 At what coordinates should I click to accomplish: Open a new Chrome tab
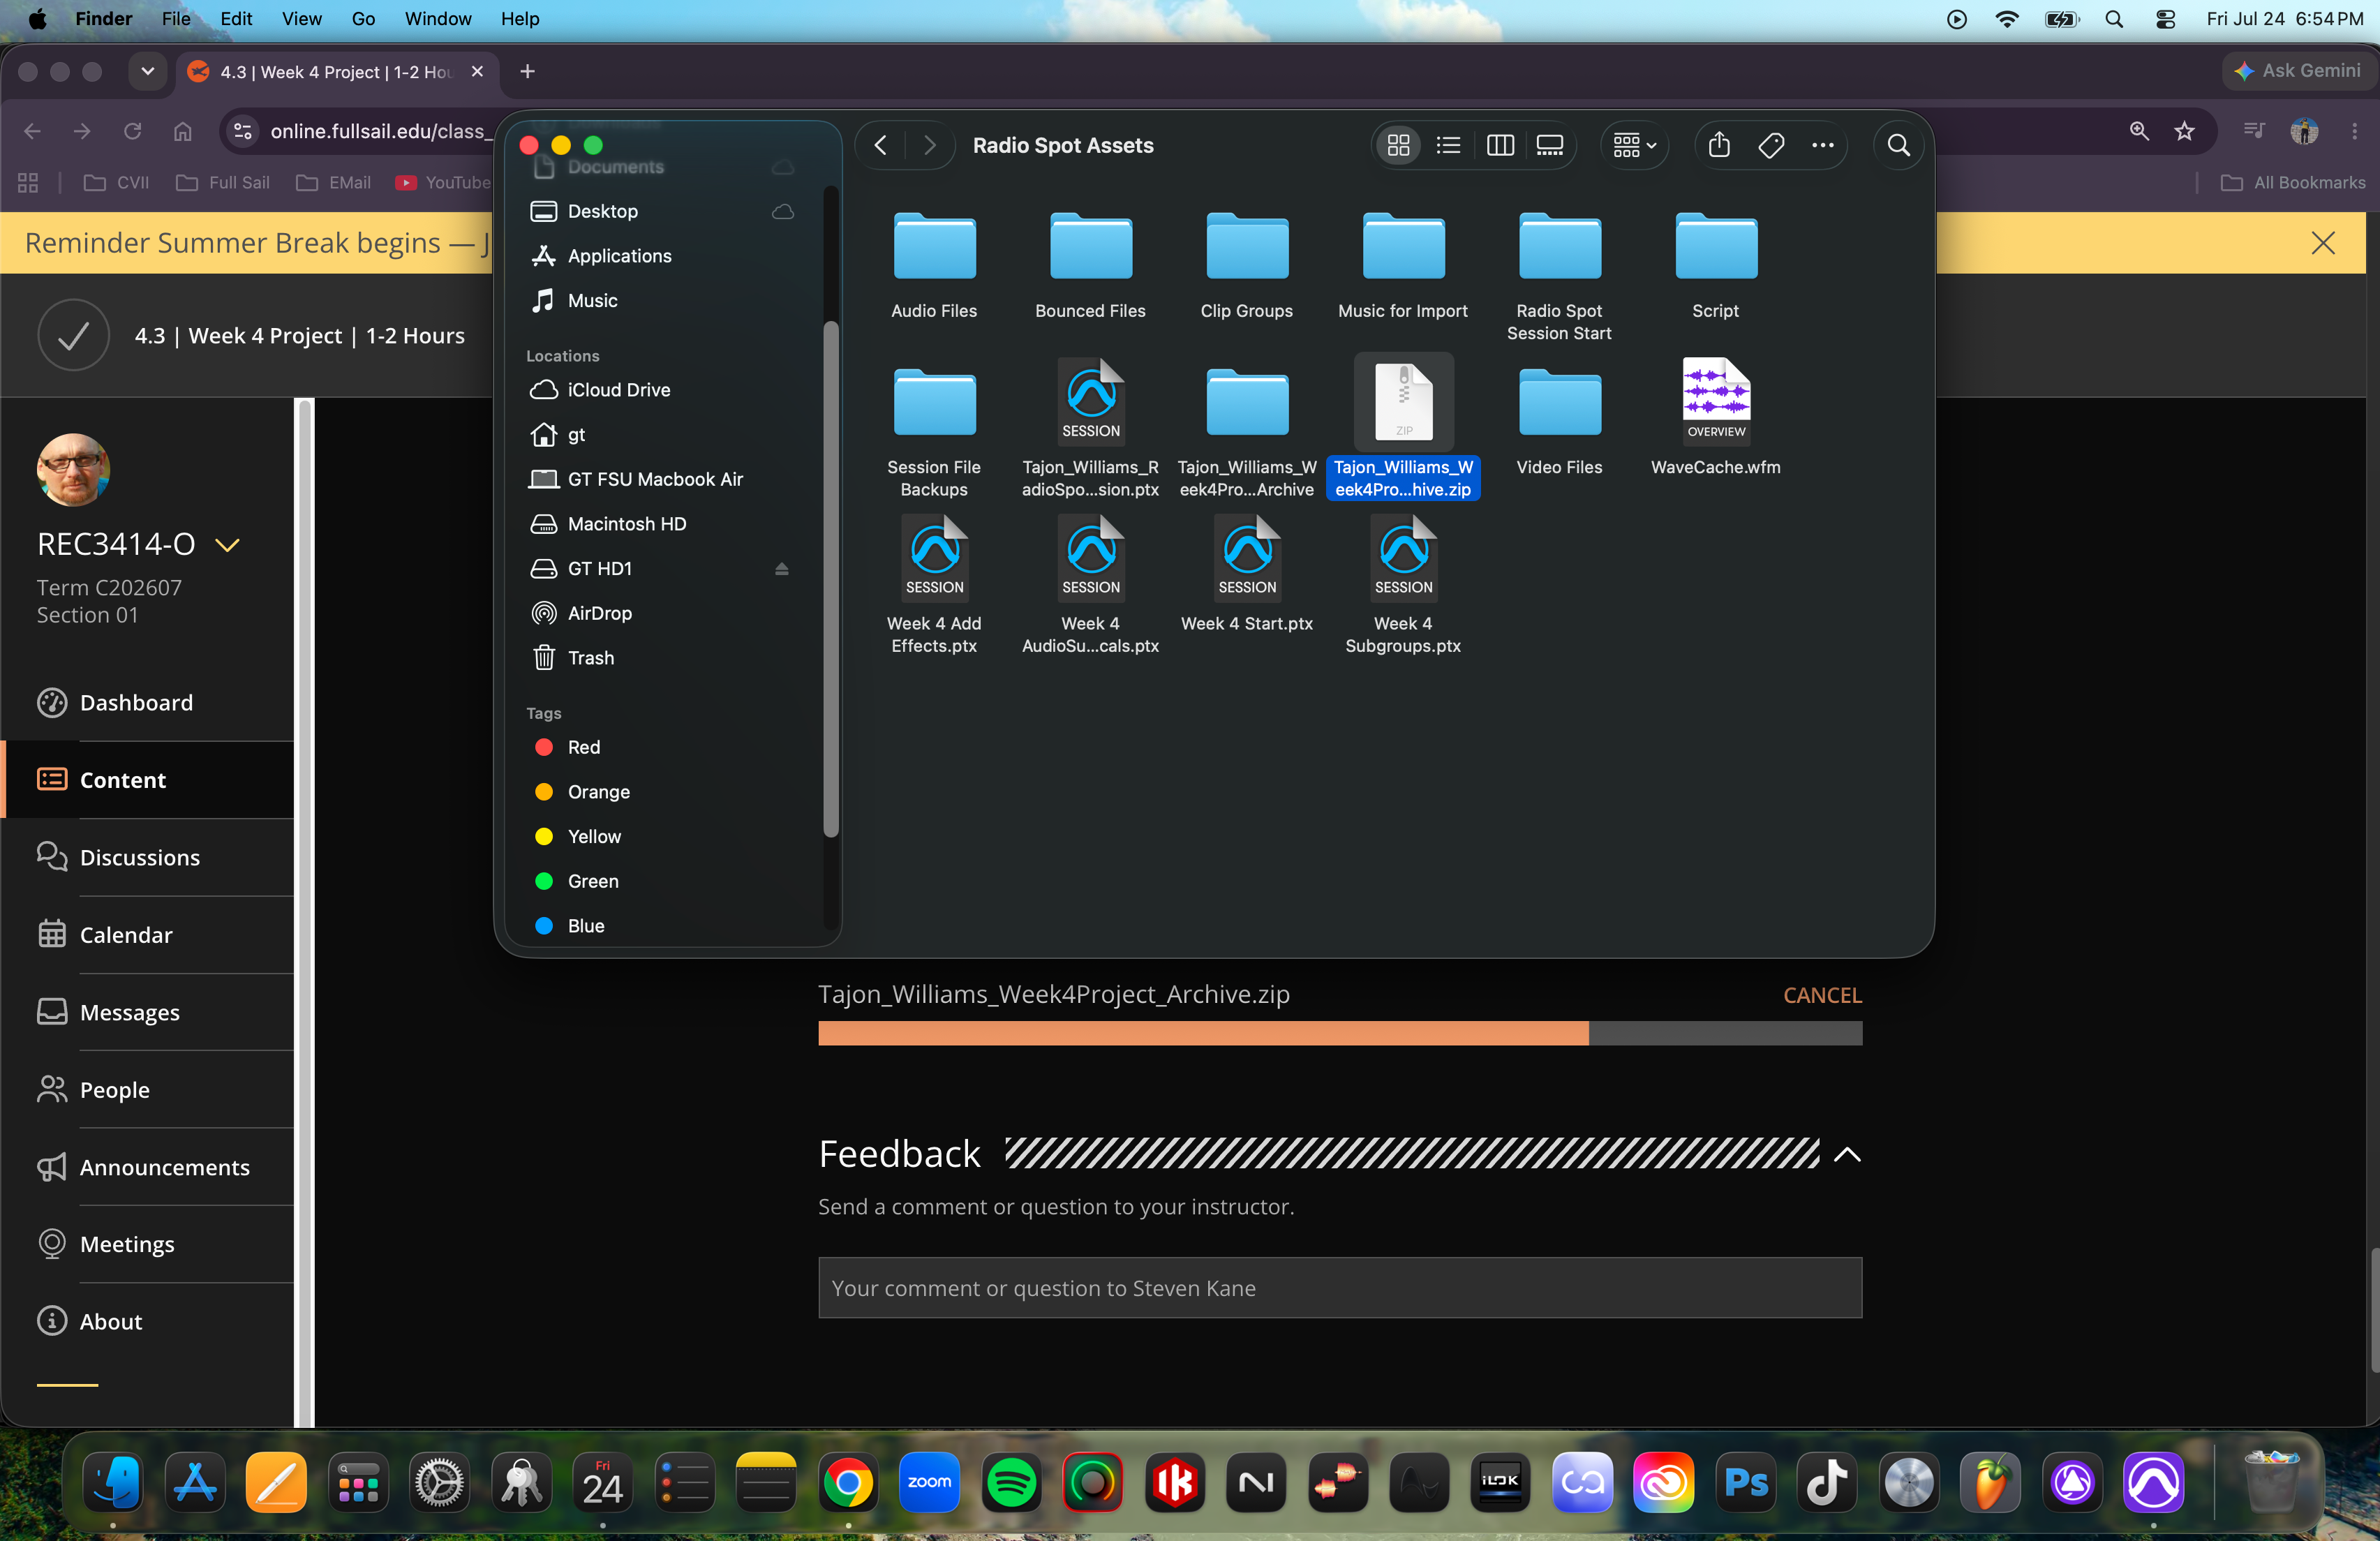[527, 71]
